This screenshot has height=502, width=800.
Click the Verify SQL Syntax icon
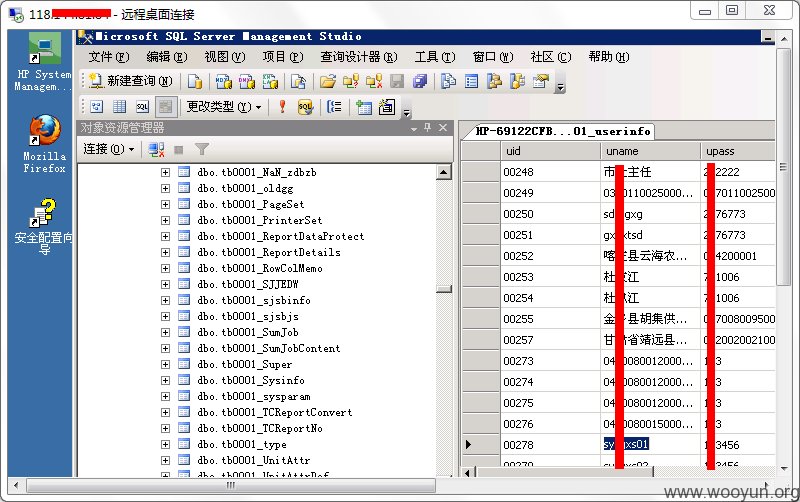point(305,107)
